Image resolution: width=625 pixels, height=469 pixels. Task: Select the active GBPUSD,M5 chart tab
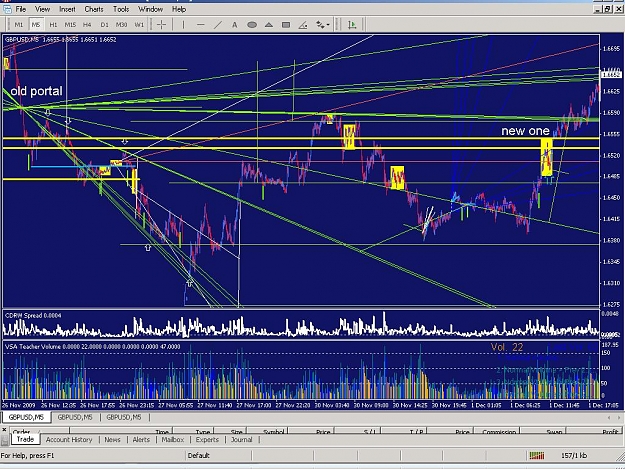pos(26,417)
